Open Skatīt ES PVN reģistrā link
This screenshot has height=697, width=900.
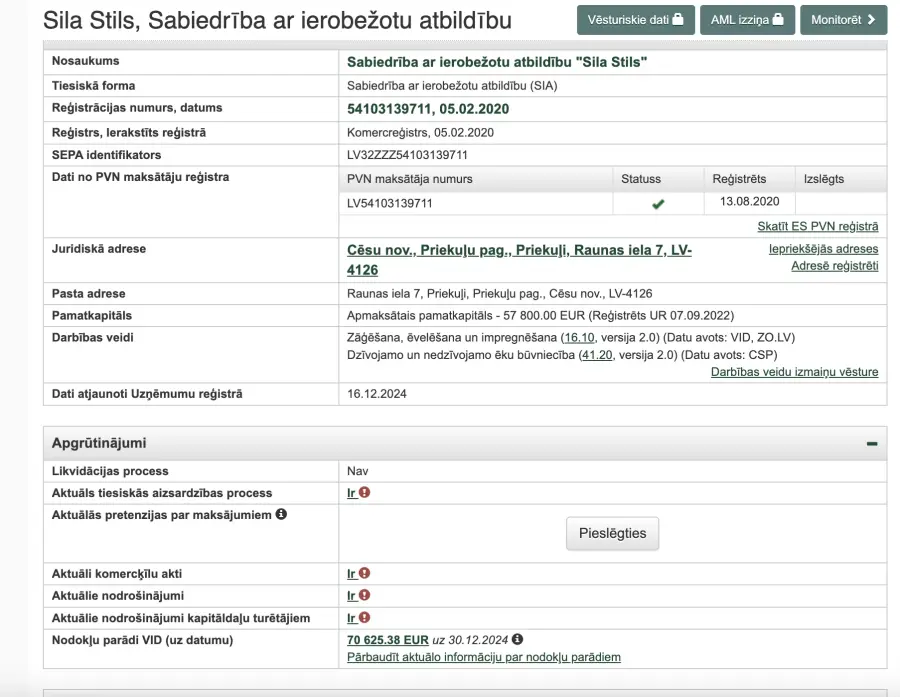coord(817,226)
